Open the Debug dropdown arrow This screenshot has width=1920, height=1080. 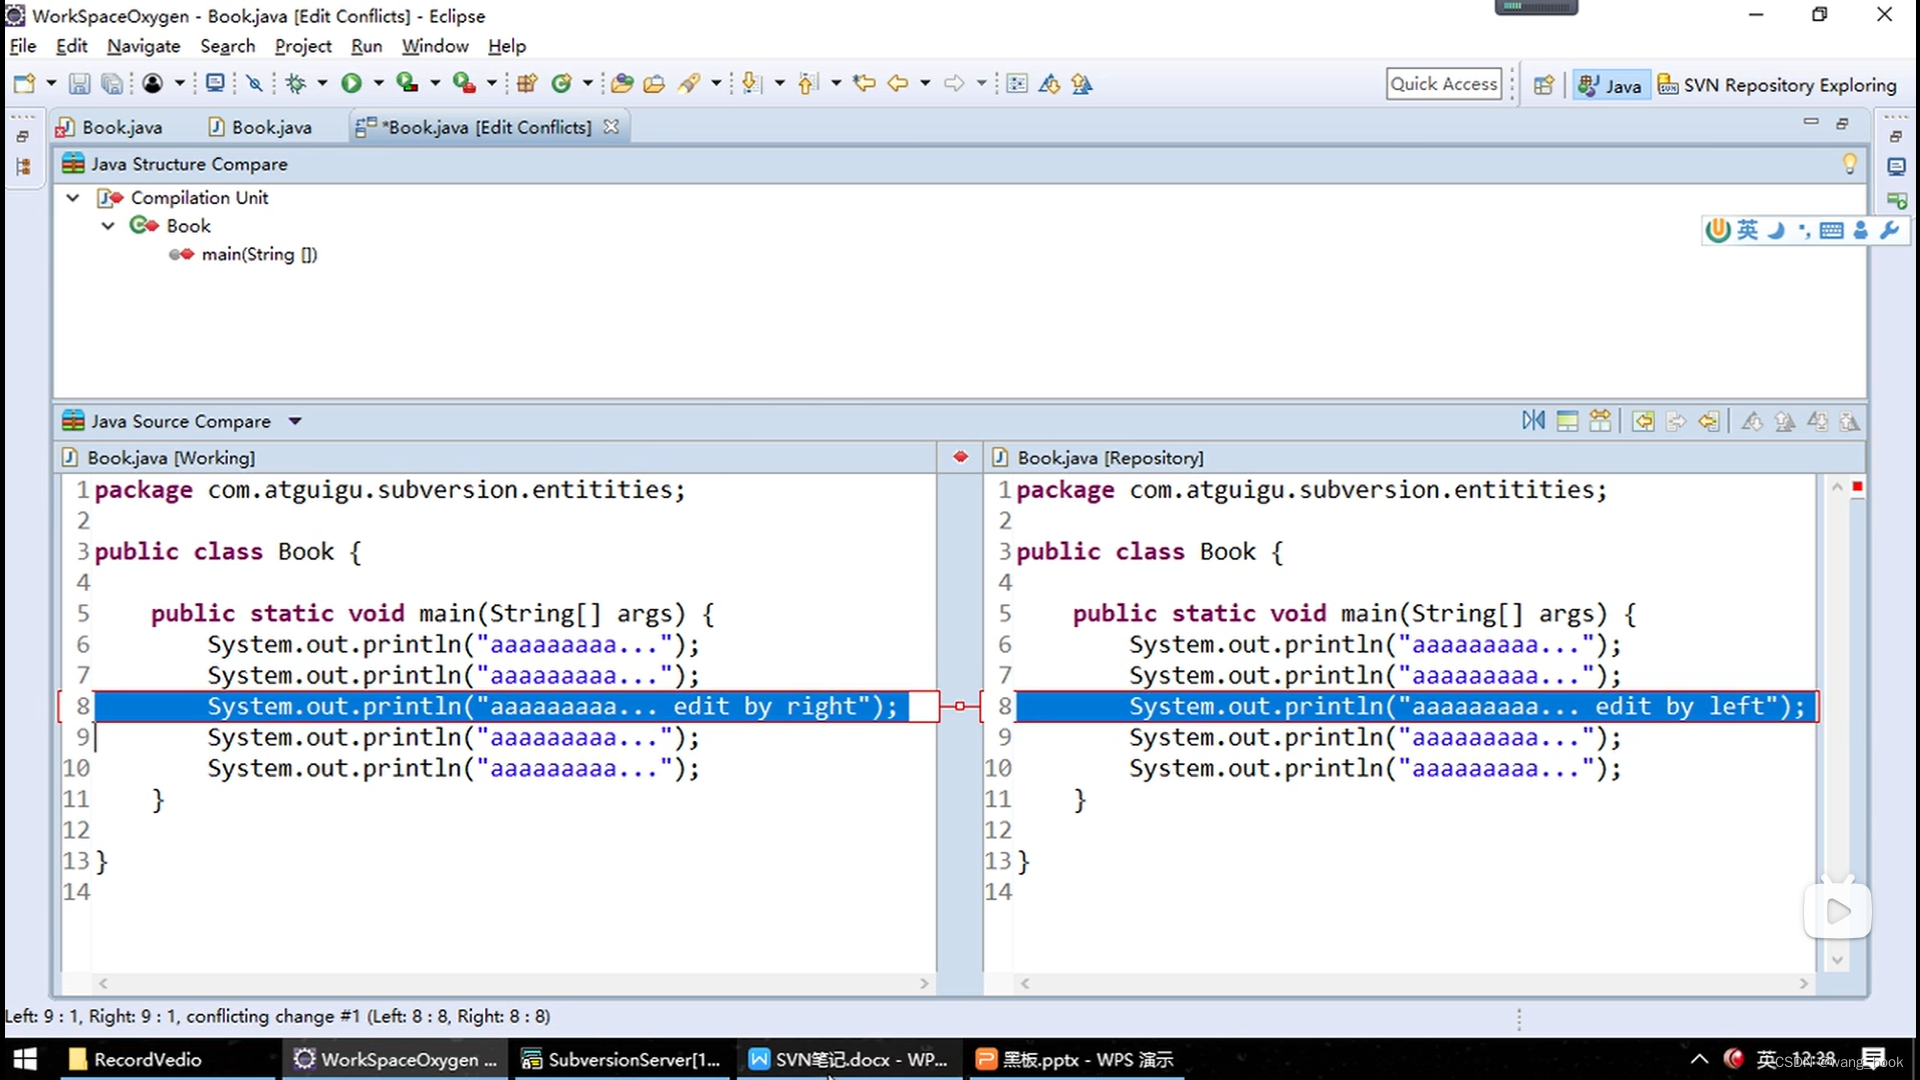pyautogui.click(x=322, y=84)
